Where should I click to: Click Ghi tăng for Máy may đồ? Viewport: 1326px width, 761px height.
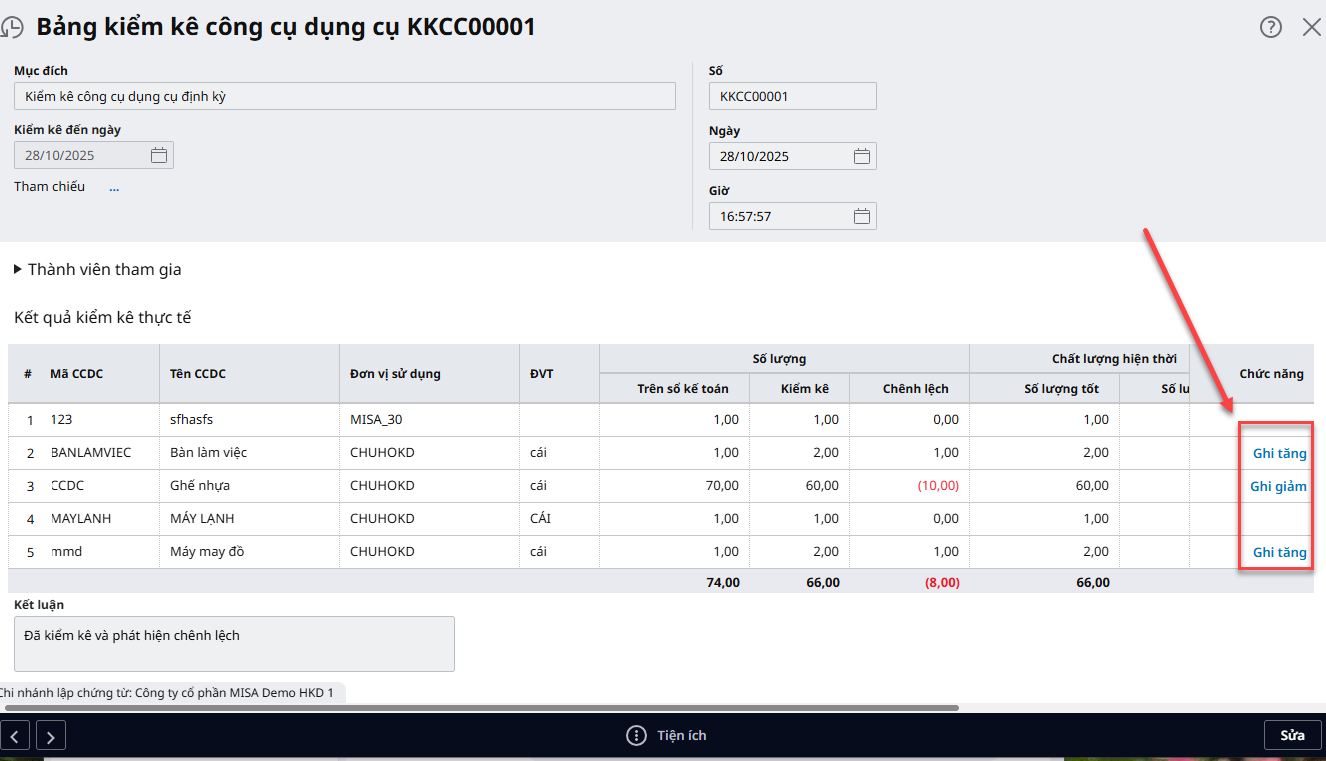tap(1279, 552)
